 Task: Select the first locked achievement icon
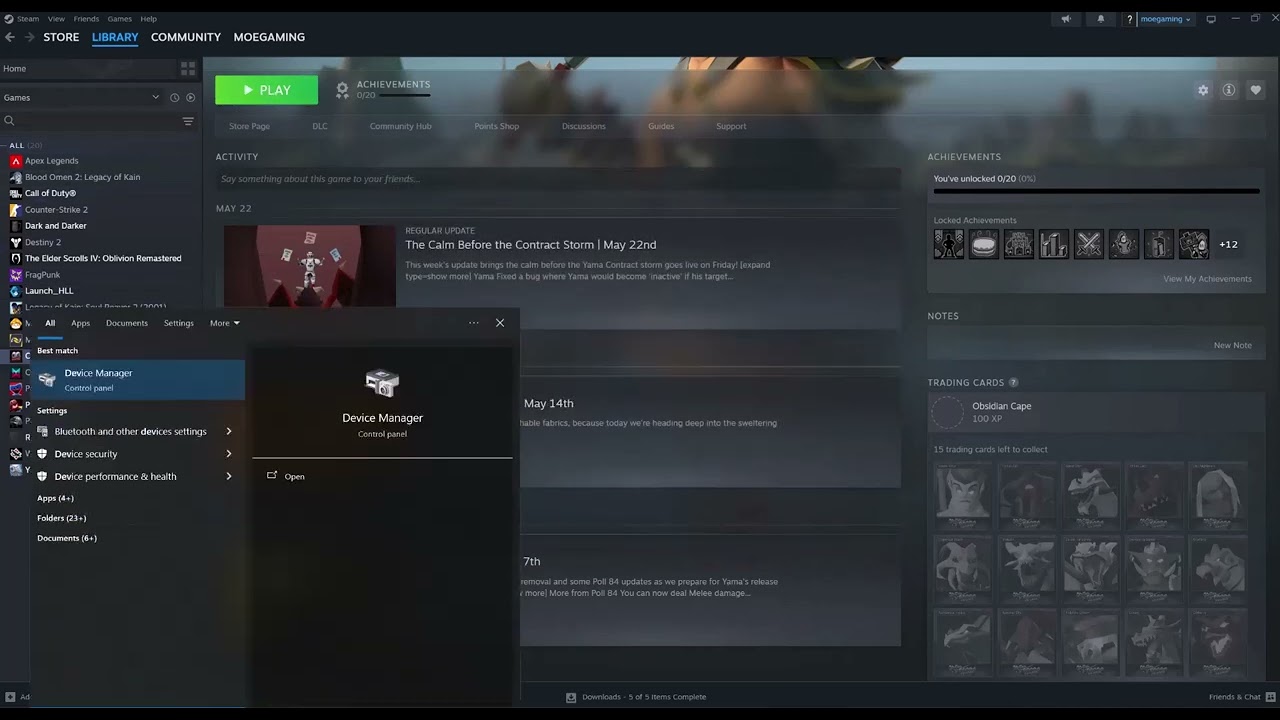pyautogui.click(x=948, y=244)
